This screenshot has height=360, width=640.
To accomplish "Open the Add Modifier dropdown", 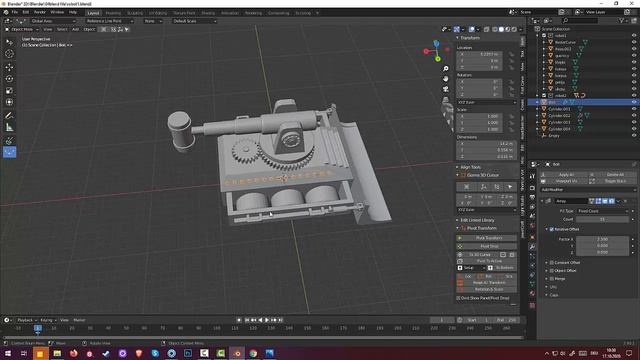I will pyautogui.click(x=588, y=190).
